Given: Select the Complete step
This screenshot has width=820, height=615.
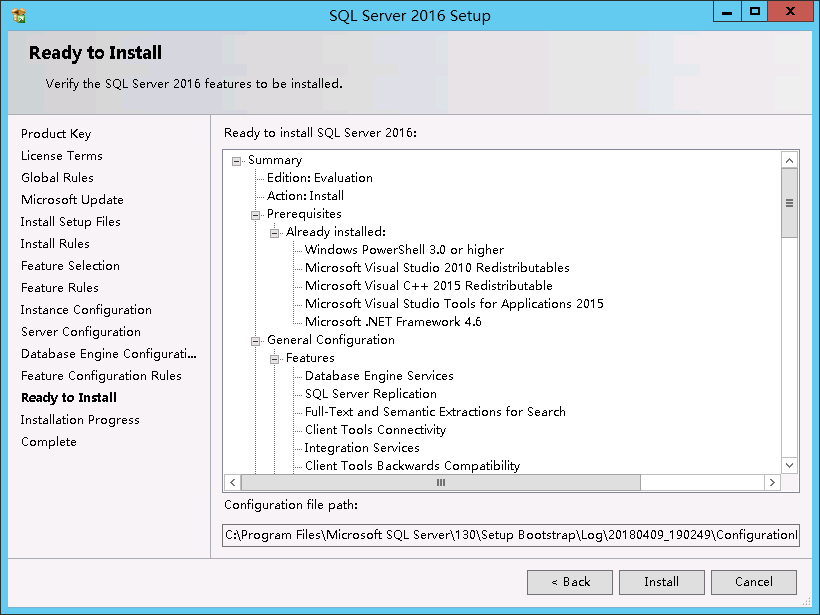Looking at the screenshot, I should pos(49,442).
